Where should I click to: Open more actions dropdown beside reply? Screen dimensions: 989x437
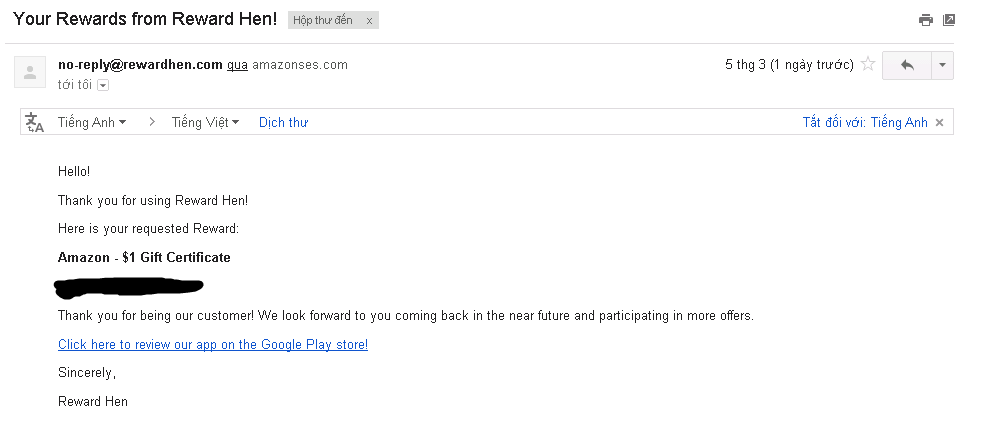tap(942, 65)
